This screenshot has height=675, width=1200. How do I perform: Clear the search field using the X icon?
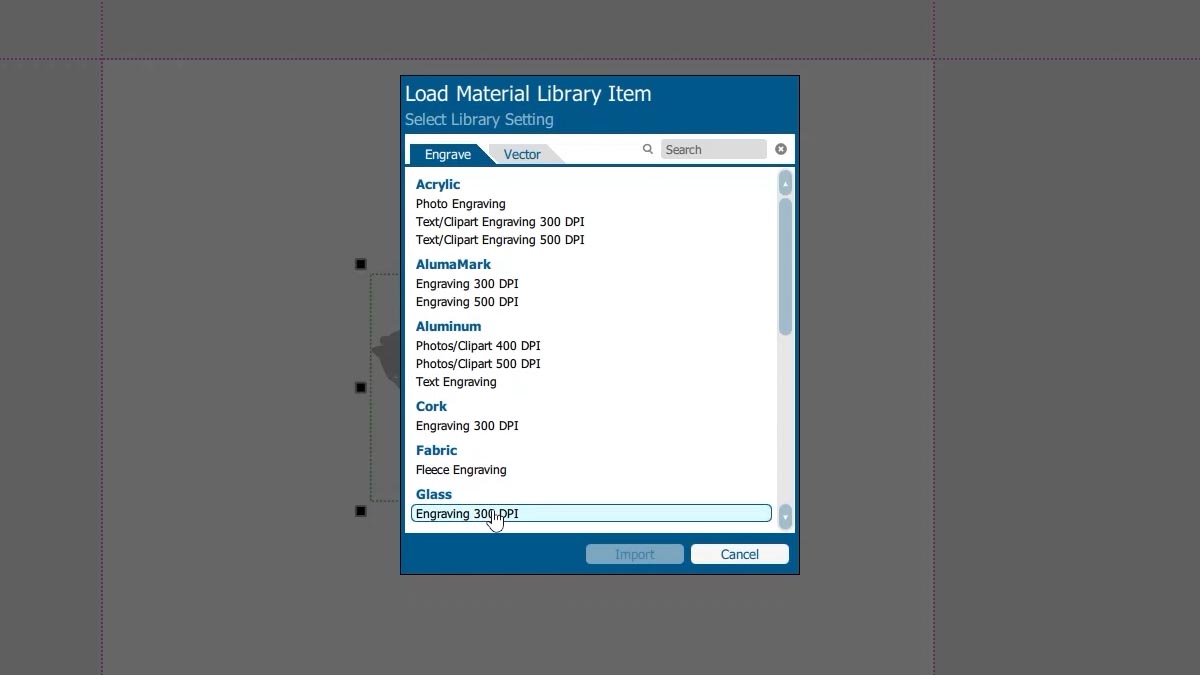(x=780, y=148)
